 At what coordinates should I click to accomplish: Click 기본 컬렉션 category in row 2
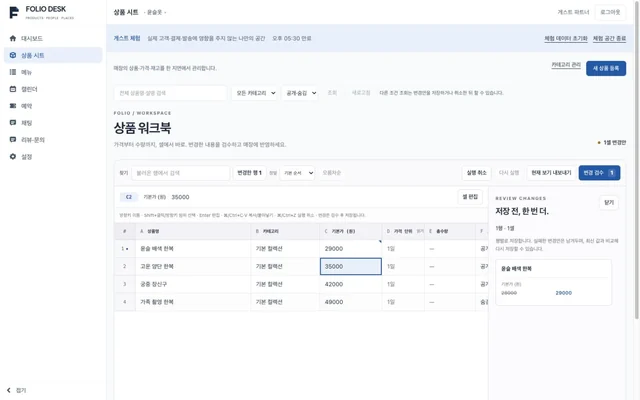[285, 267]
